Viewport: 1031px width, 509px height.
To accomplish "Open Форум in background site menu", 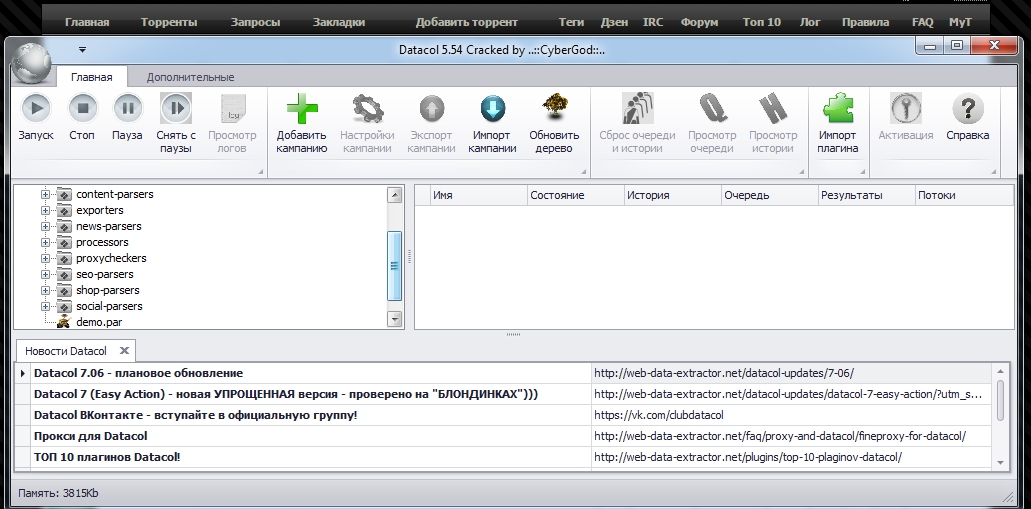I will [x=699, y=22].
